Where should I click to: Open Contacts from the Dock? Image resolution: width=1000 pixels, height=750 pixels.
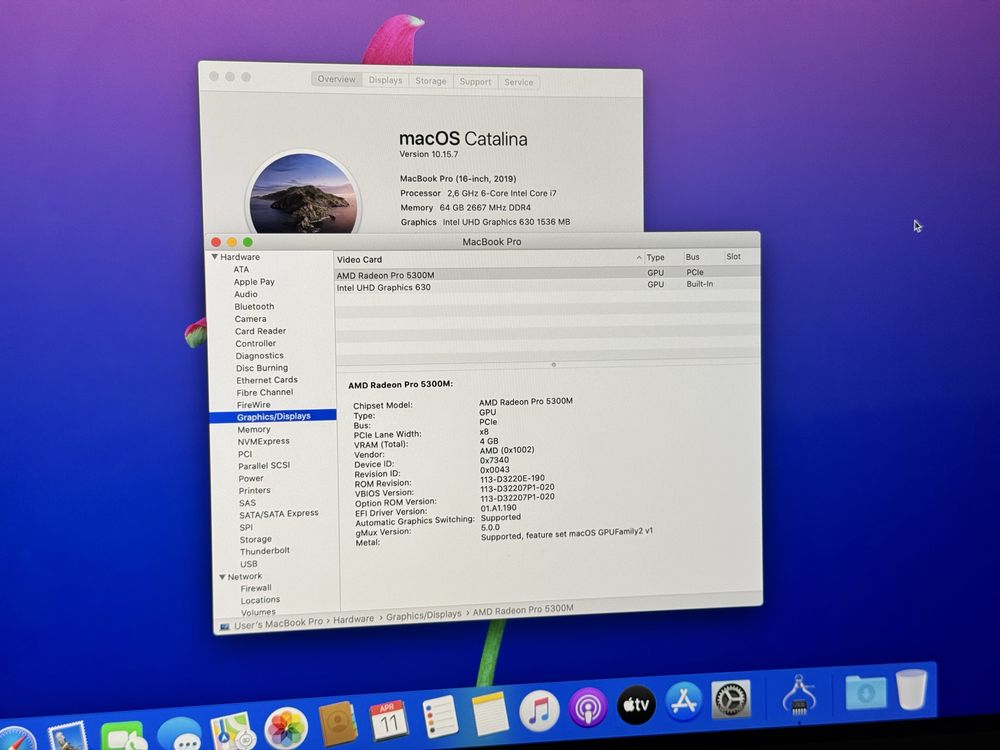[337, 723]
